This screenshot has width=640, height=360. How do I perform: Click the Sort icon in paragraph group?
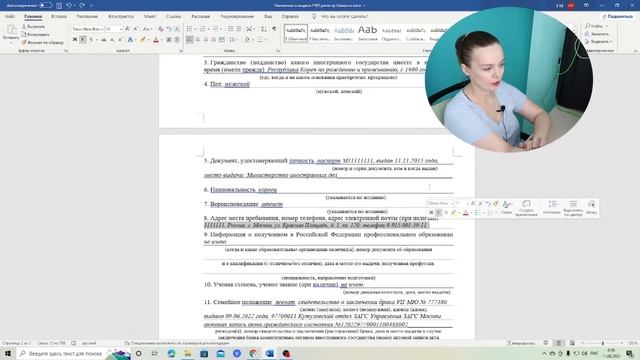coord(264,29)
